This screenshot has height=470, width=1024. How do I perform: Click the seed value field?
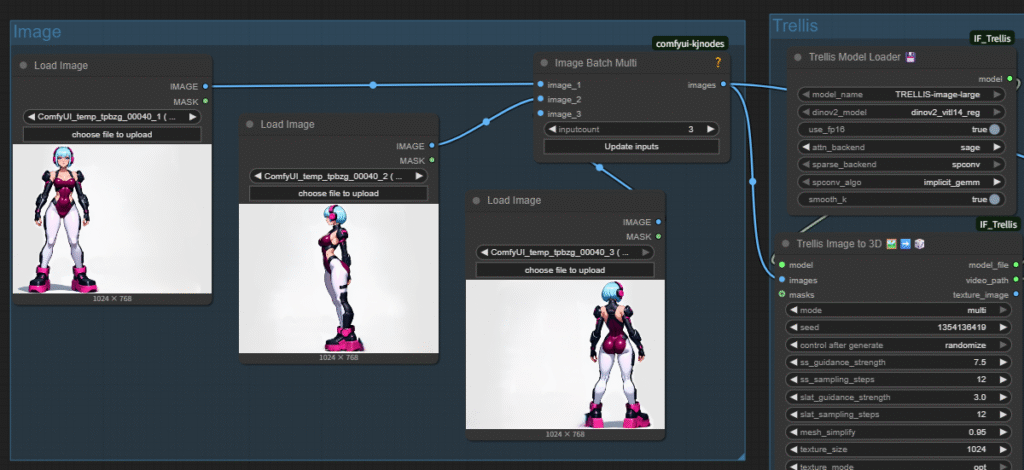[x=898, y=327]
